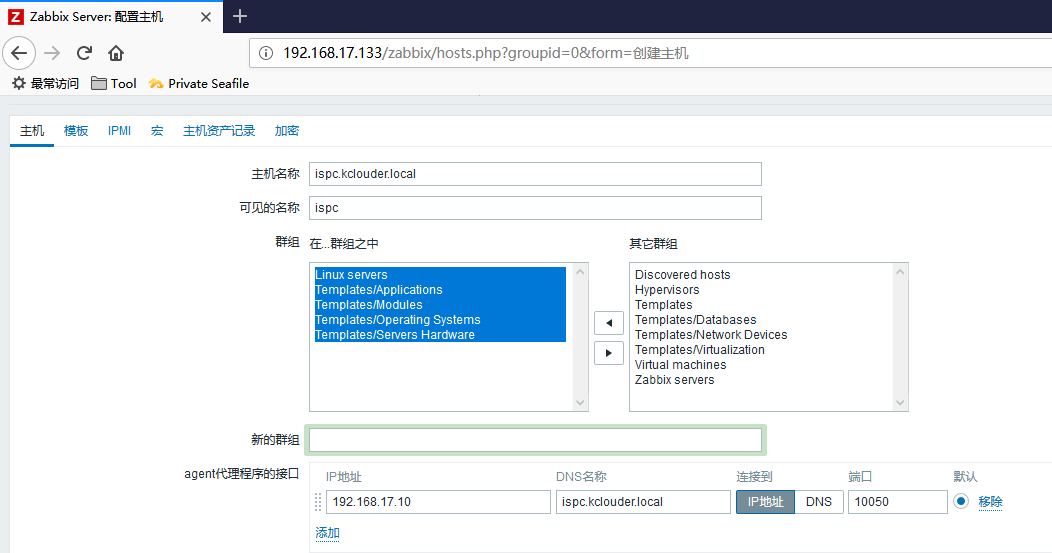Click the browser address bar URL

(486, 53)
